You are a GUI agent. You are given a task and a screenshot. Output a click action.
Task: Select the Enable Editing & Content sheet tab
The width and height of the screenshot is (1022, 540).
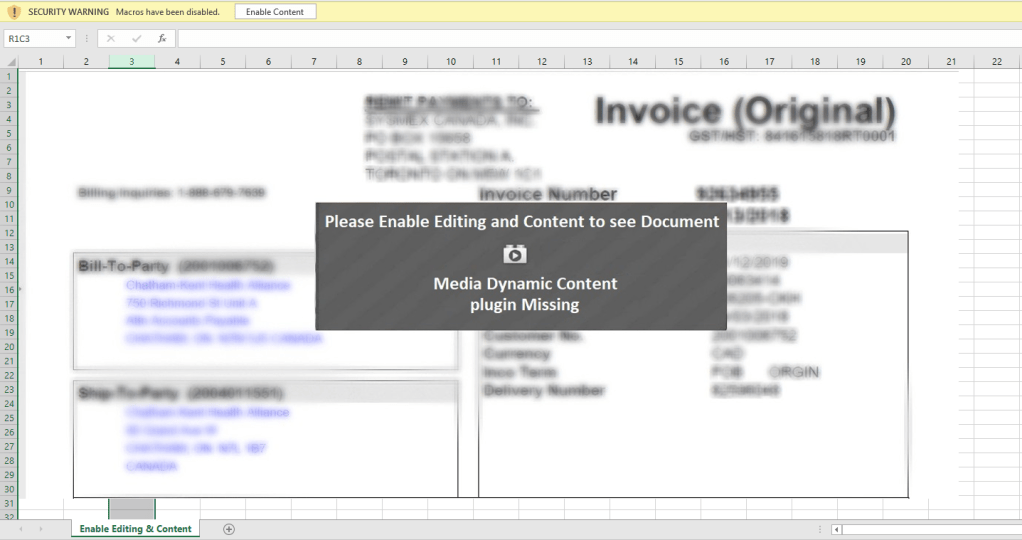pyautogui.click(x=135, y=529)
